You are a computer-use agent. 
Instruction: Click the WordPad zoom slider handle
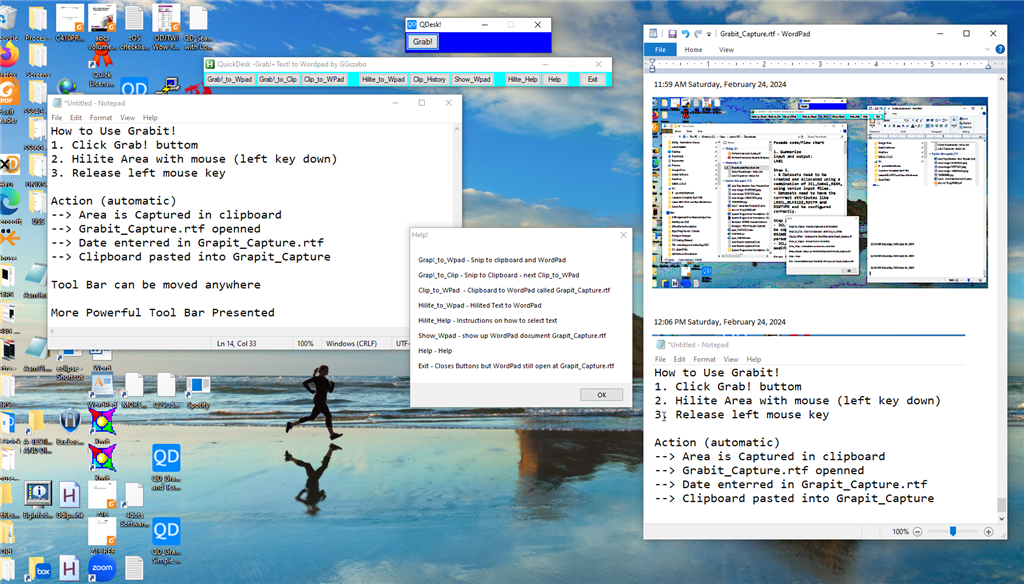point(953,532)
